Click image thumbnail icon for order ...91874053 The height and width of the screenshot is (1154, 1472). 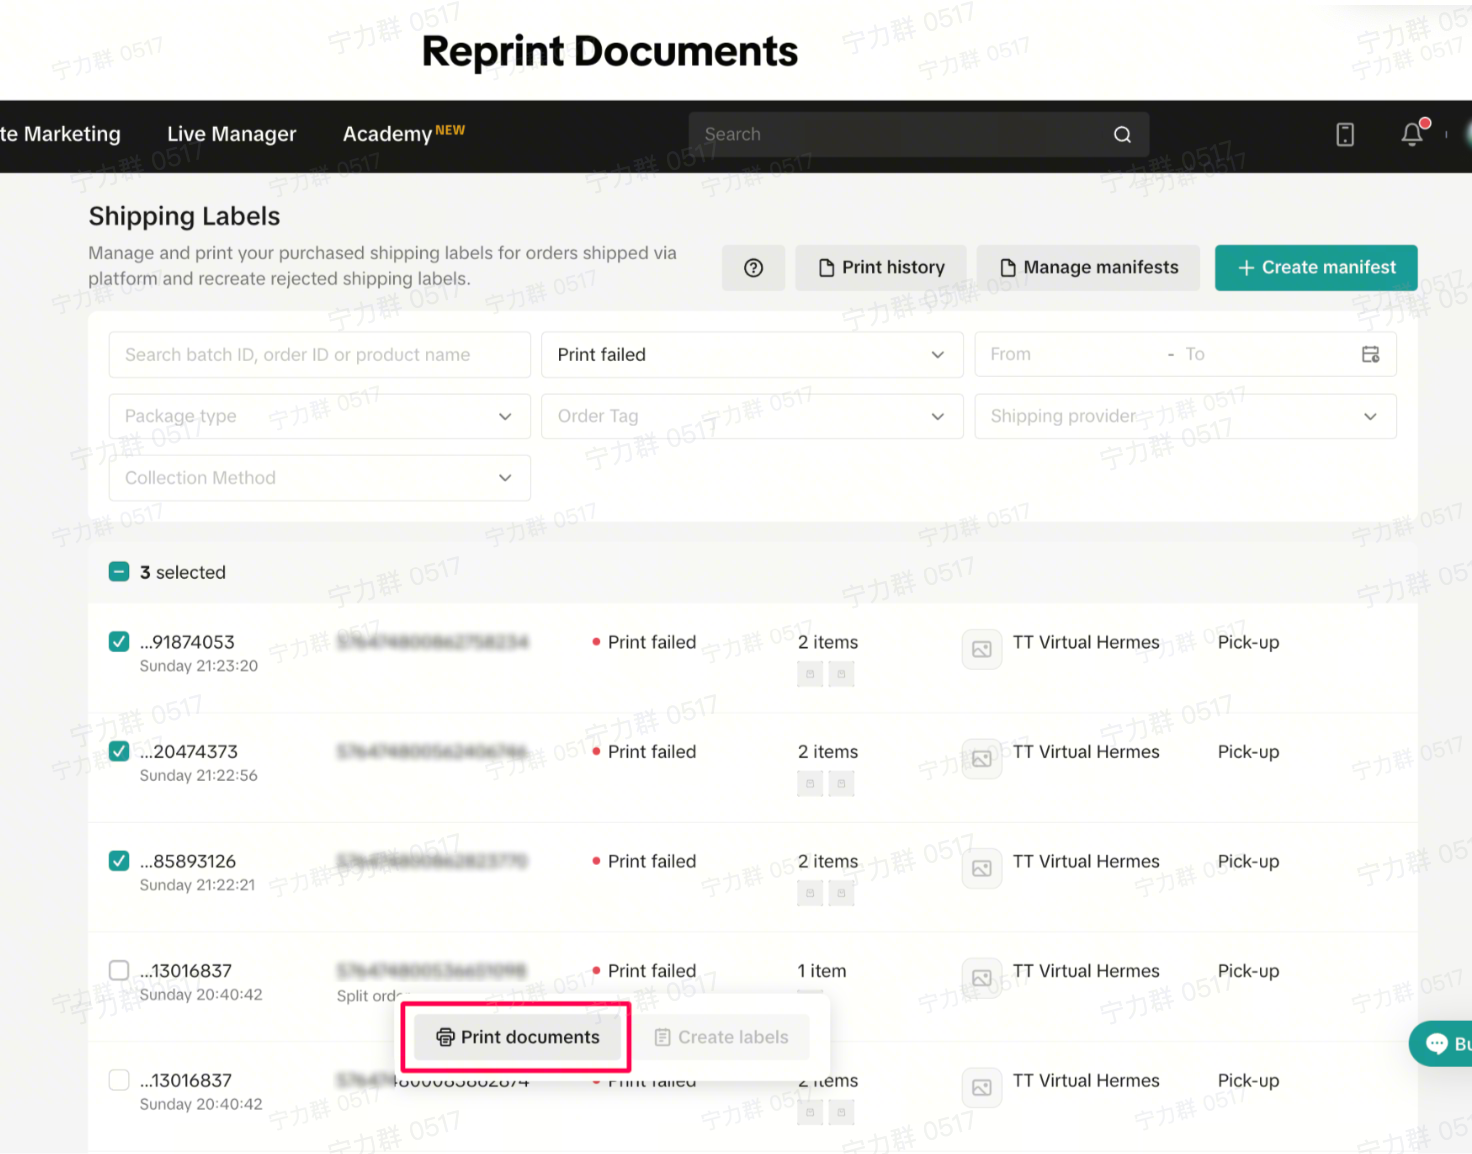tap(981, 650)
